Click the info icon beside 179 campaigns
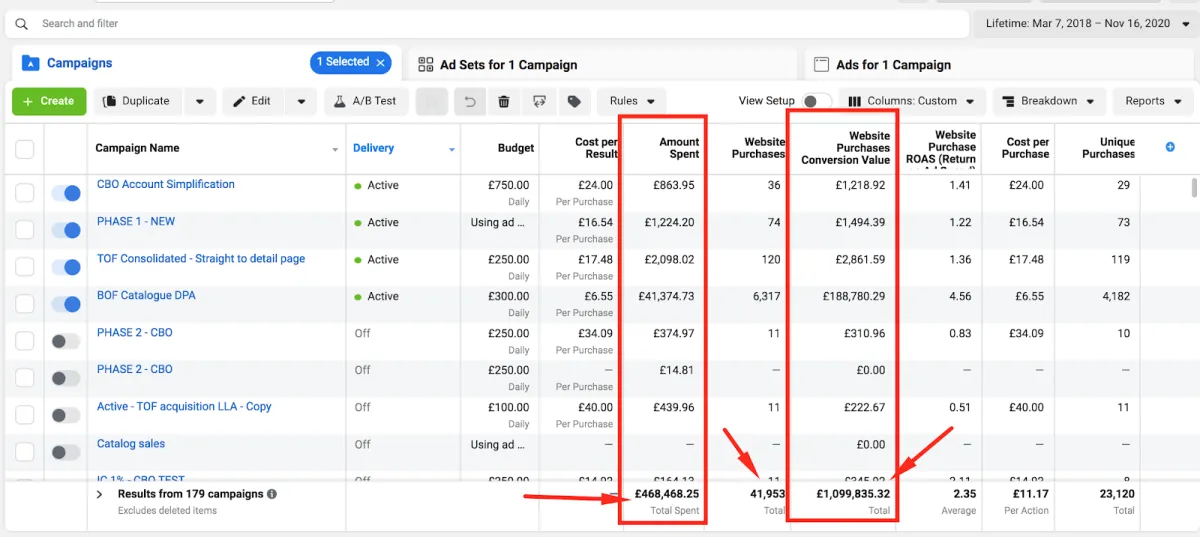 (x=272, y=494)
